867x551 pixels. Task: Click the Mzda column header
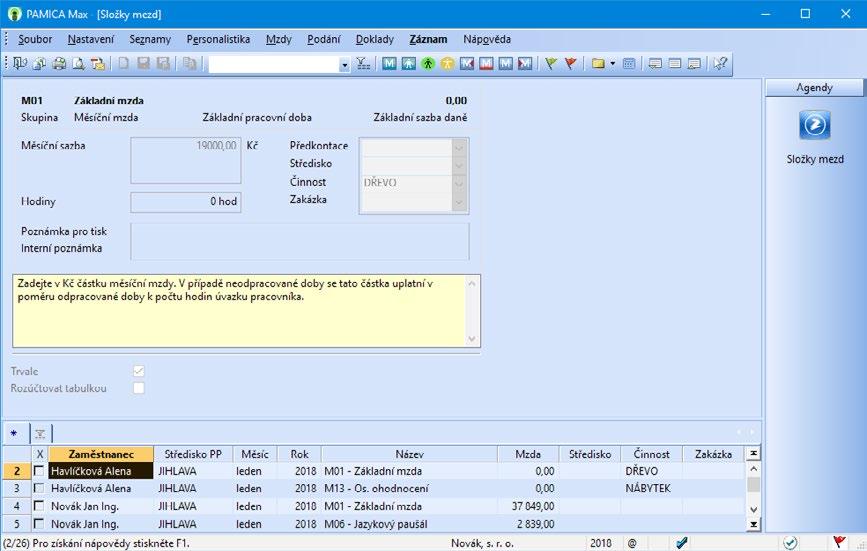coord(528,454)
